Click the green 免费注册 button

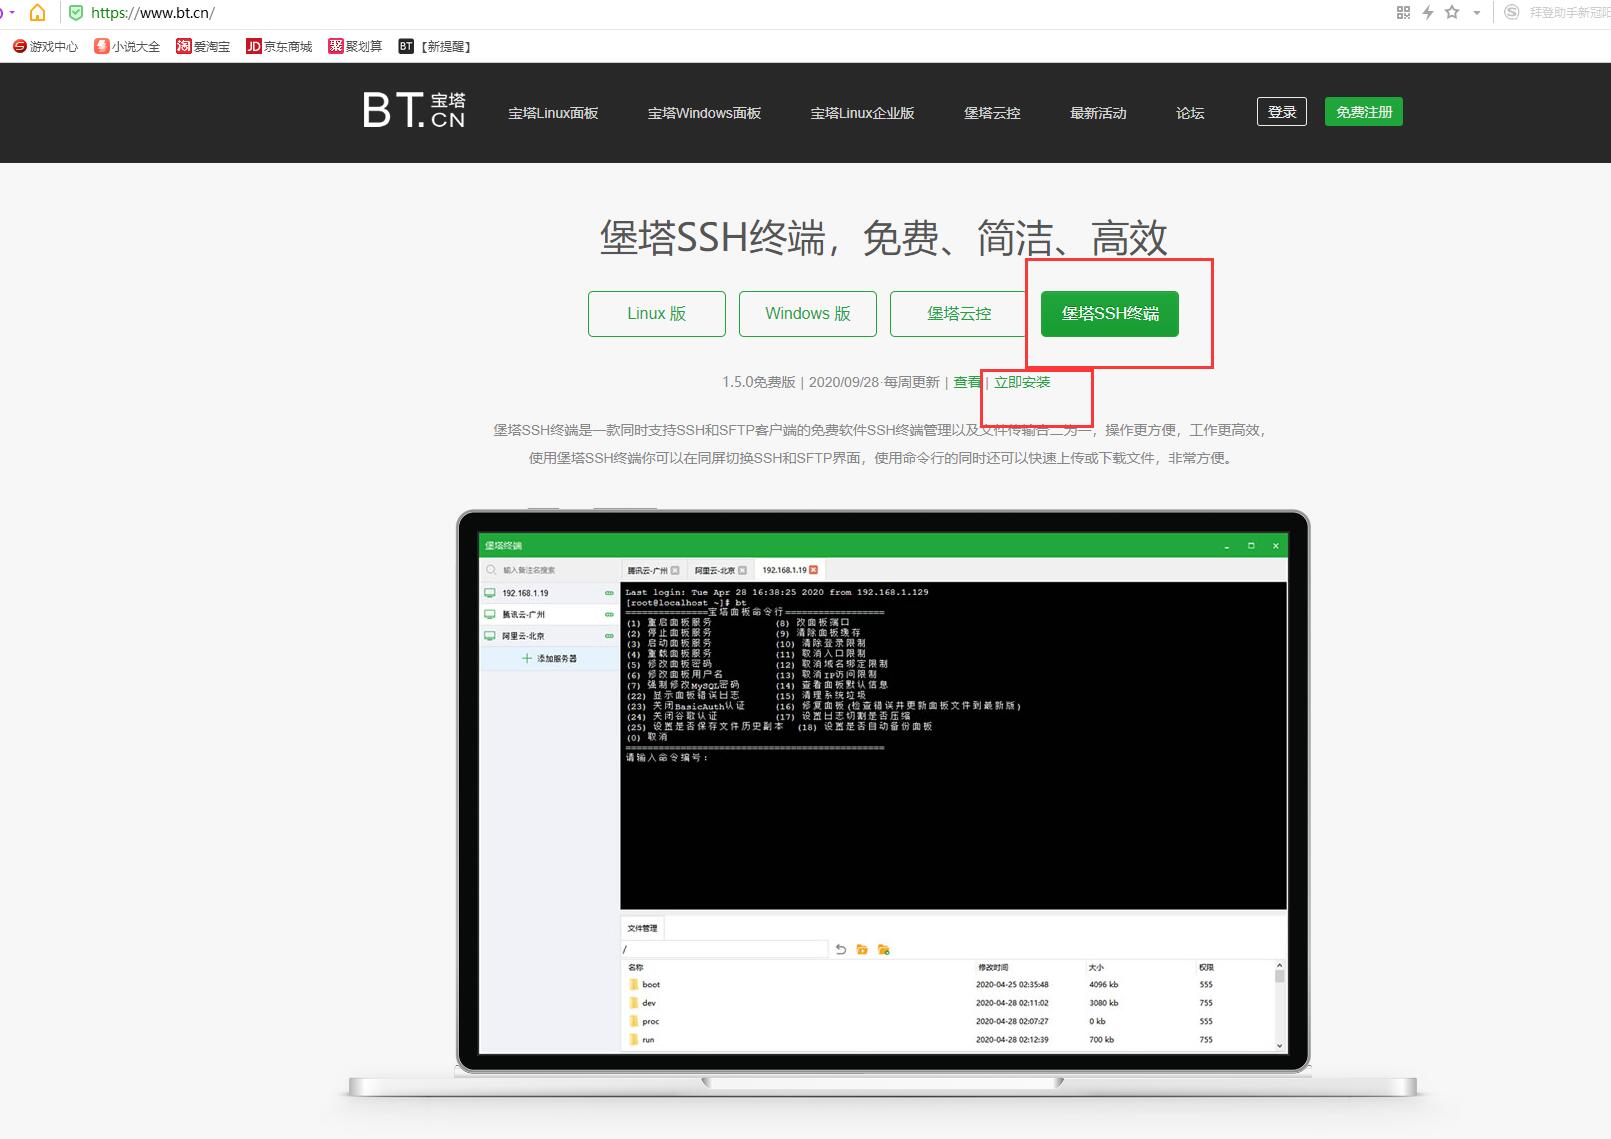(x=1364, y=112)
